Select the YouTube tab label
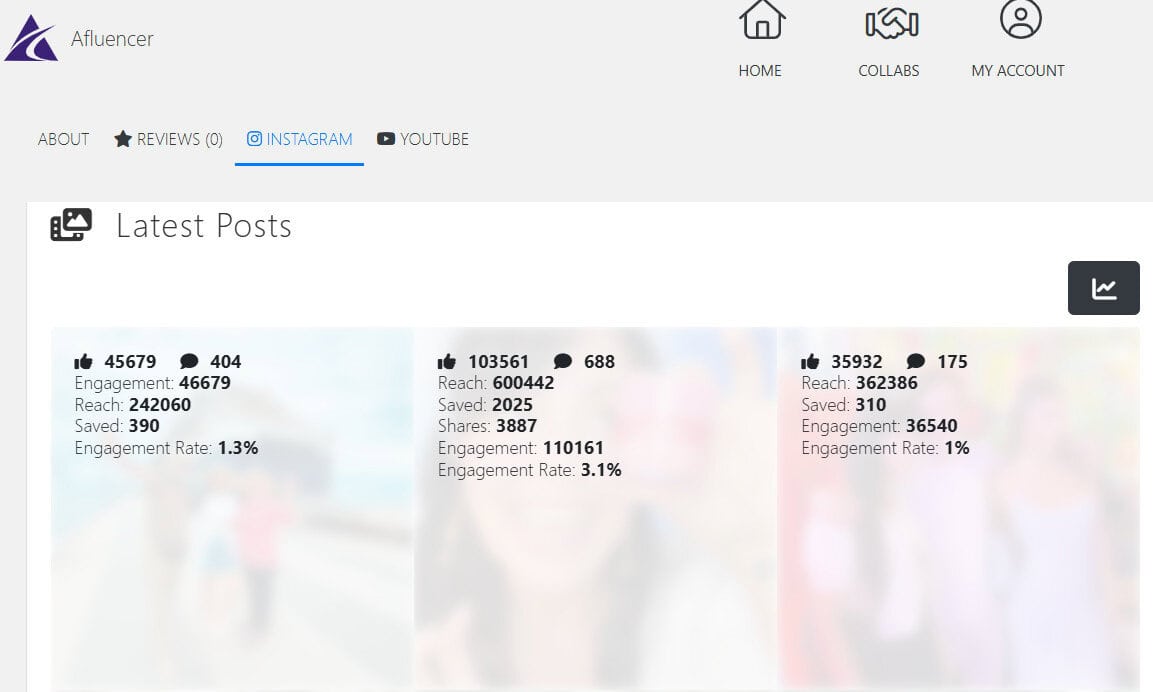 pos(434,139)
